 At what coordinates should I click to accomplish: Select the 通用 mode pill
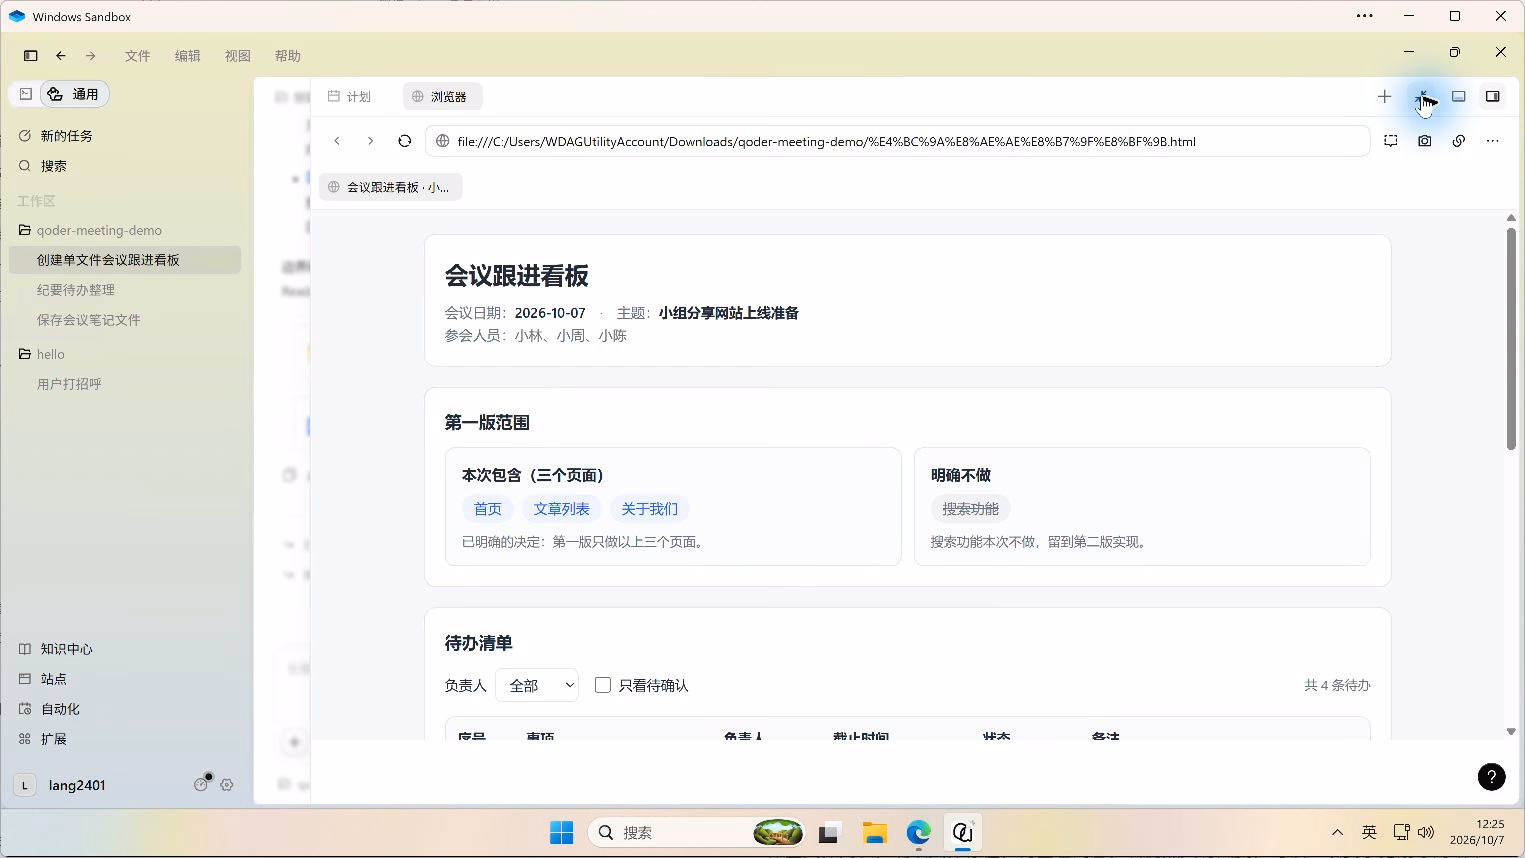[x=74, y=94]
